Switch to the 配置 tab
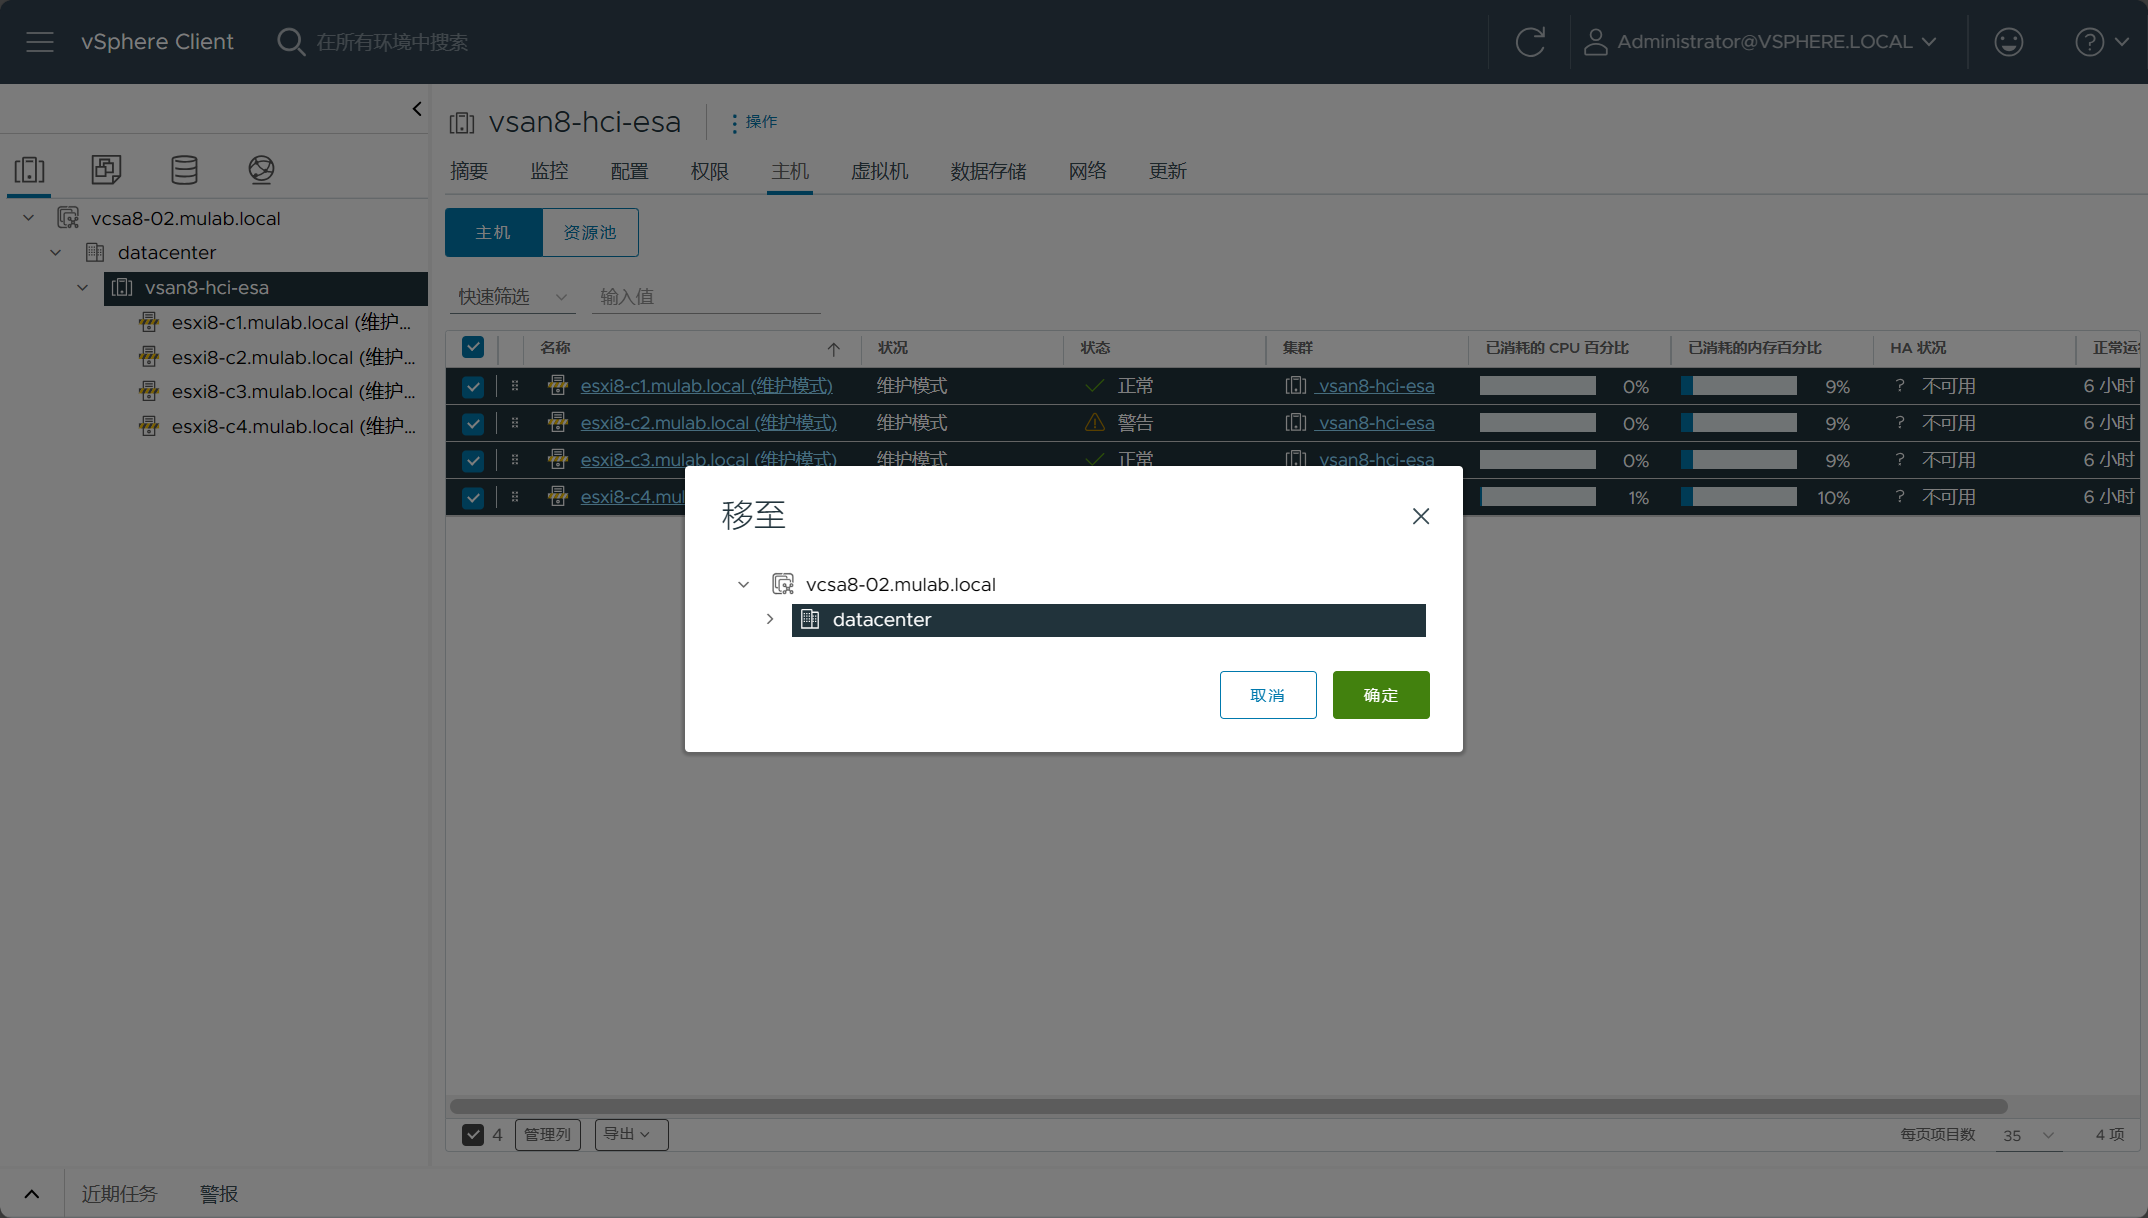Image resolution: width=2148 pixels, height=1218 pixels. pos(629,171)
